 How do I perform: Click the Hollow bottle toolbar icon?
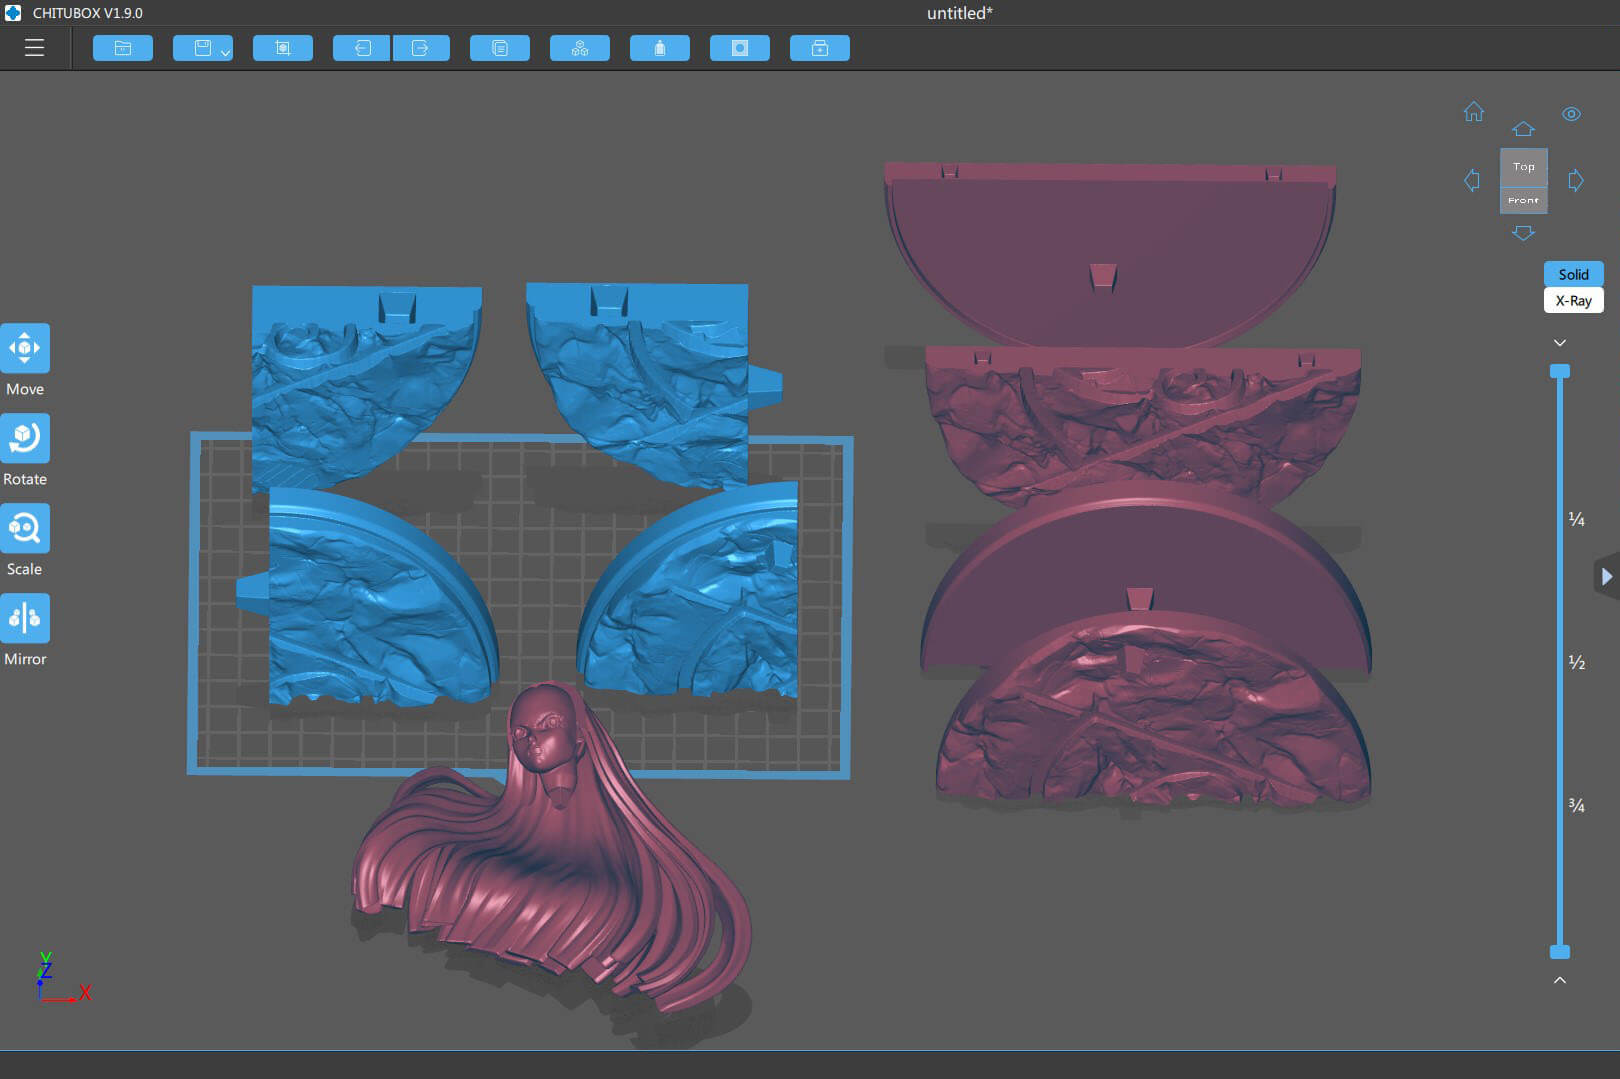pos(660,48)
